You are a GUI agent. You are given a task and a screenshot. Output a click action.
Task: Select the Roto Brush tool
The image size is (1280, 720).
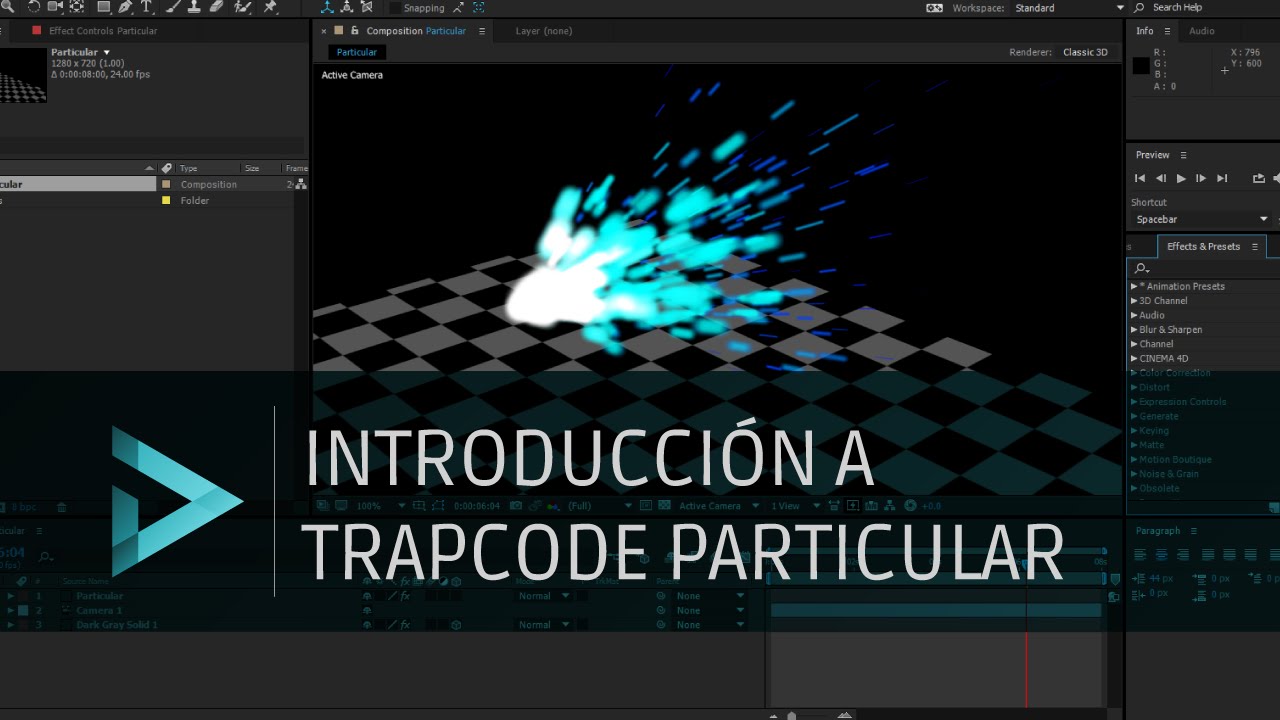click(x=243, y=7)
